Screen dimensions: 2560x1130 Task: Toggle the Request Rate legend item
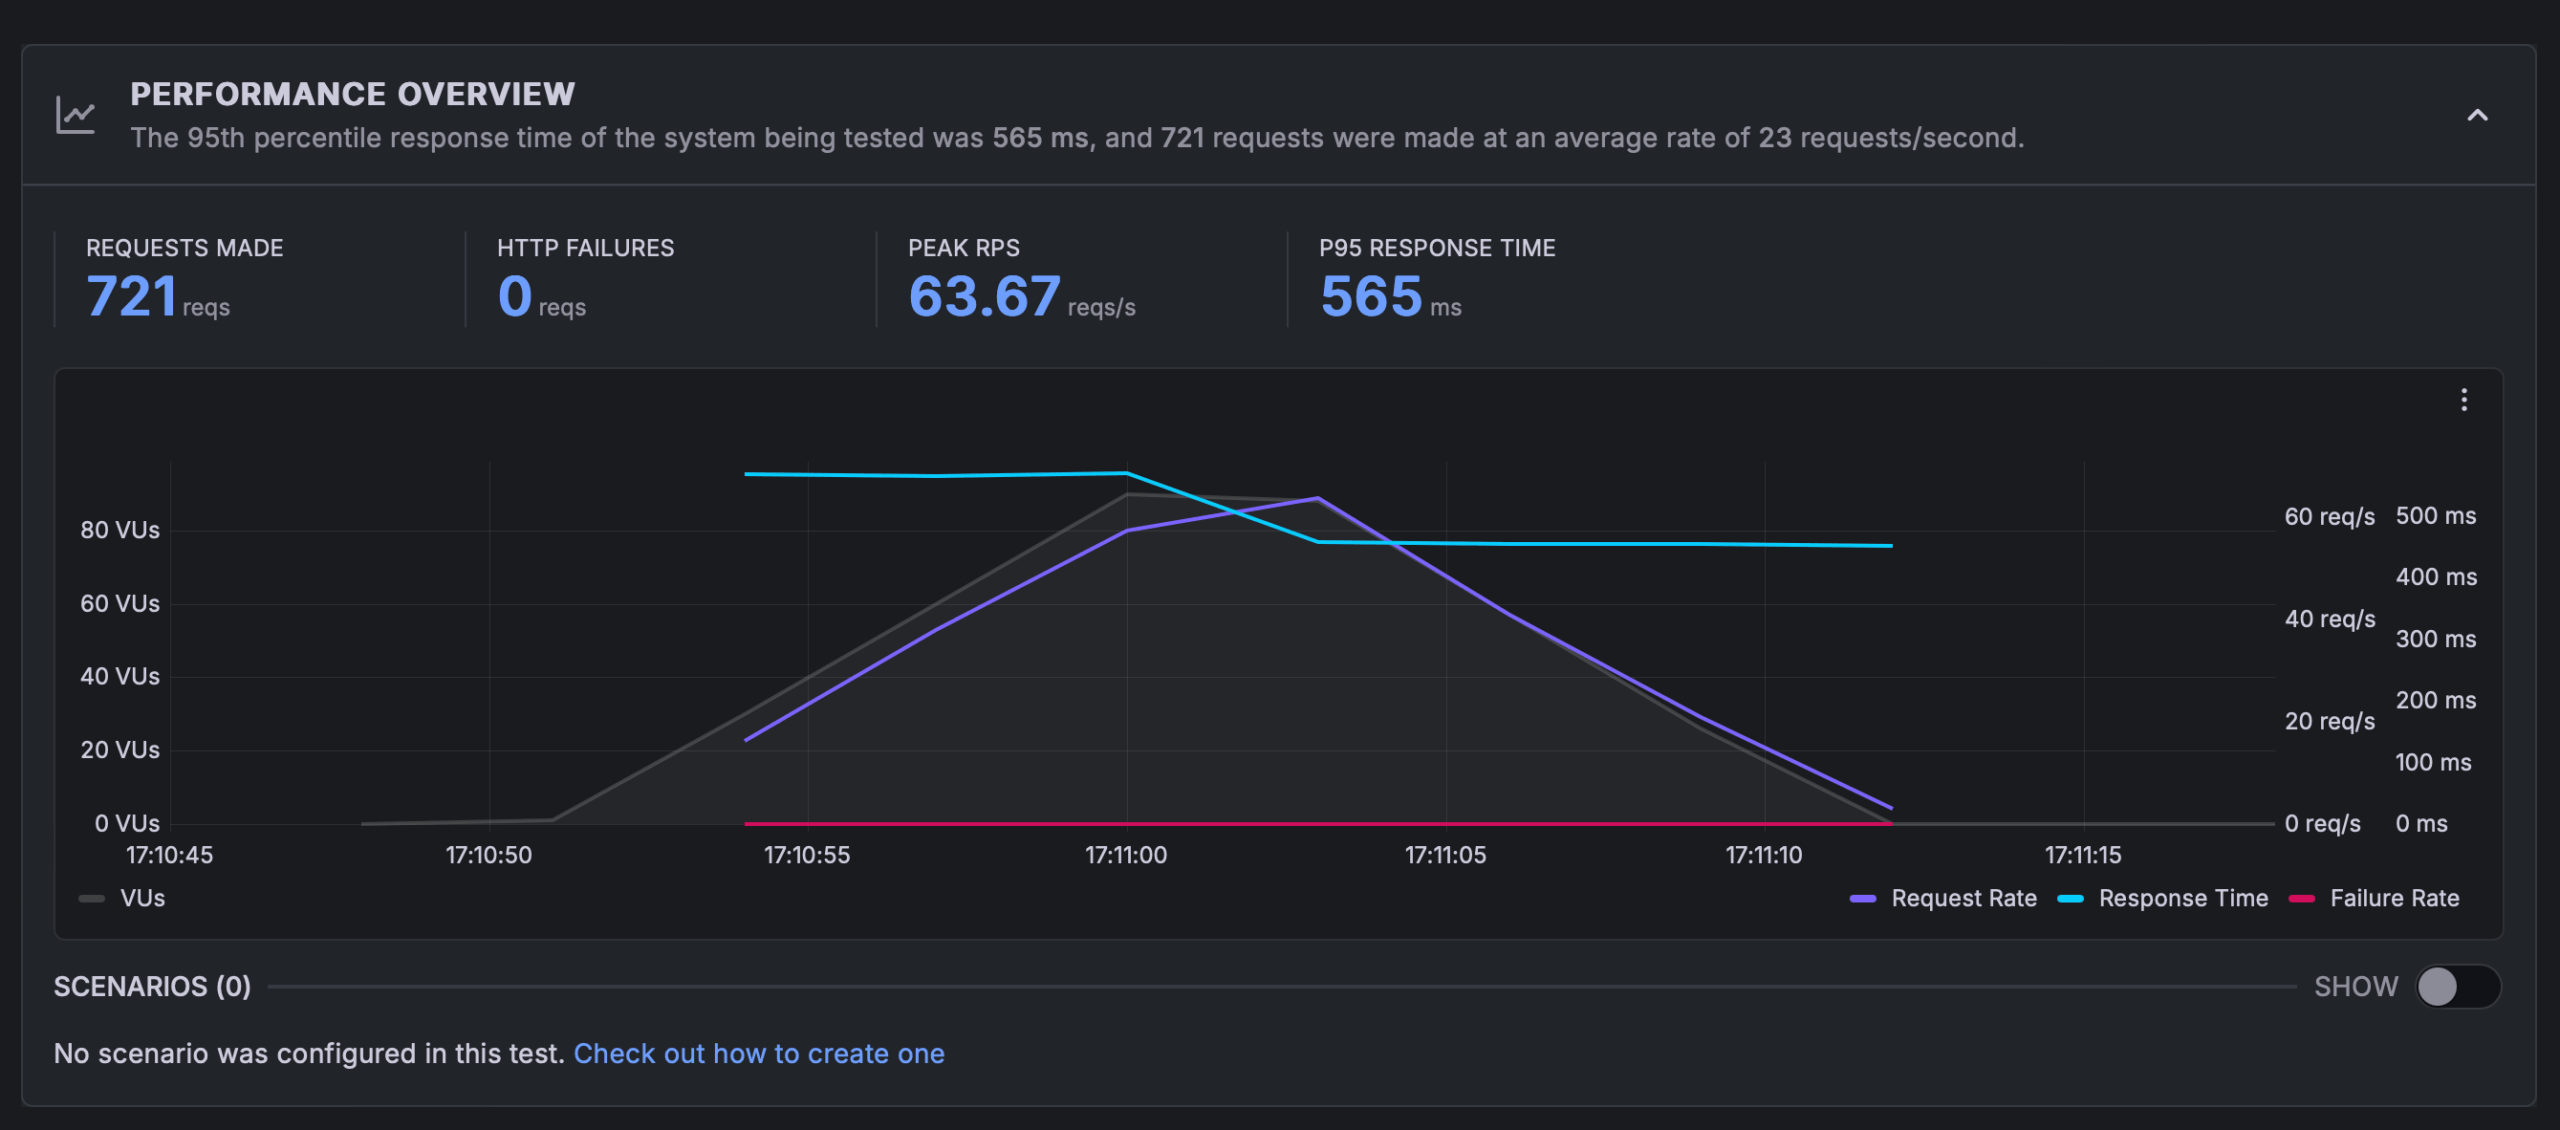pos(1944,897)
